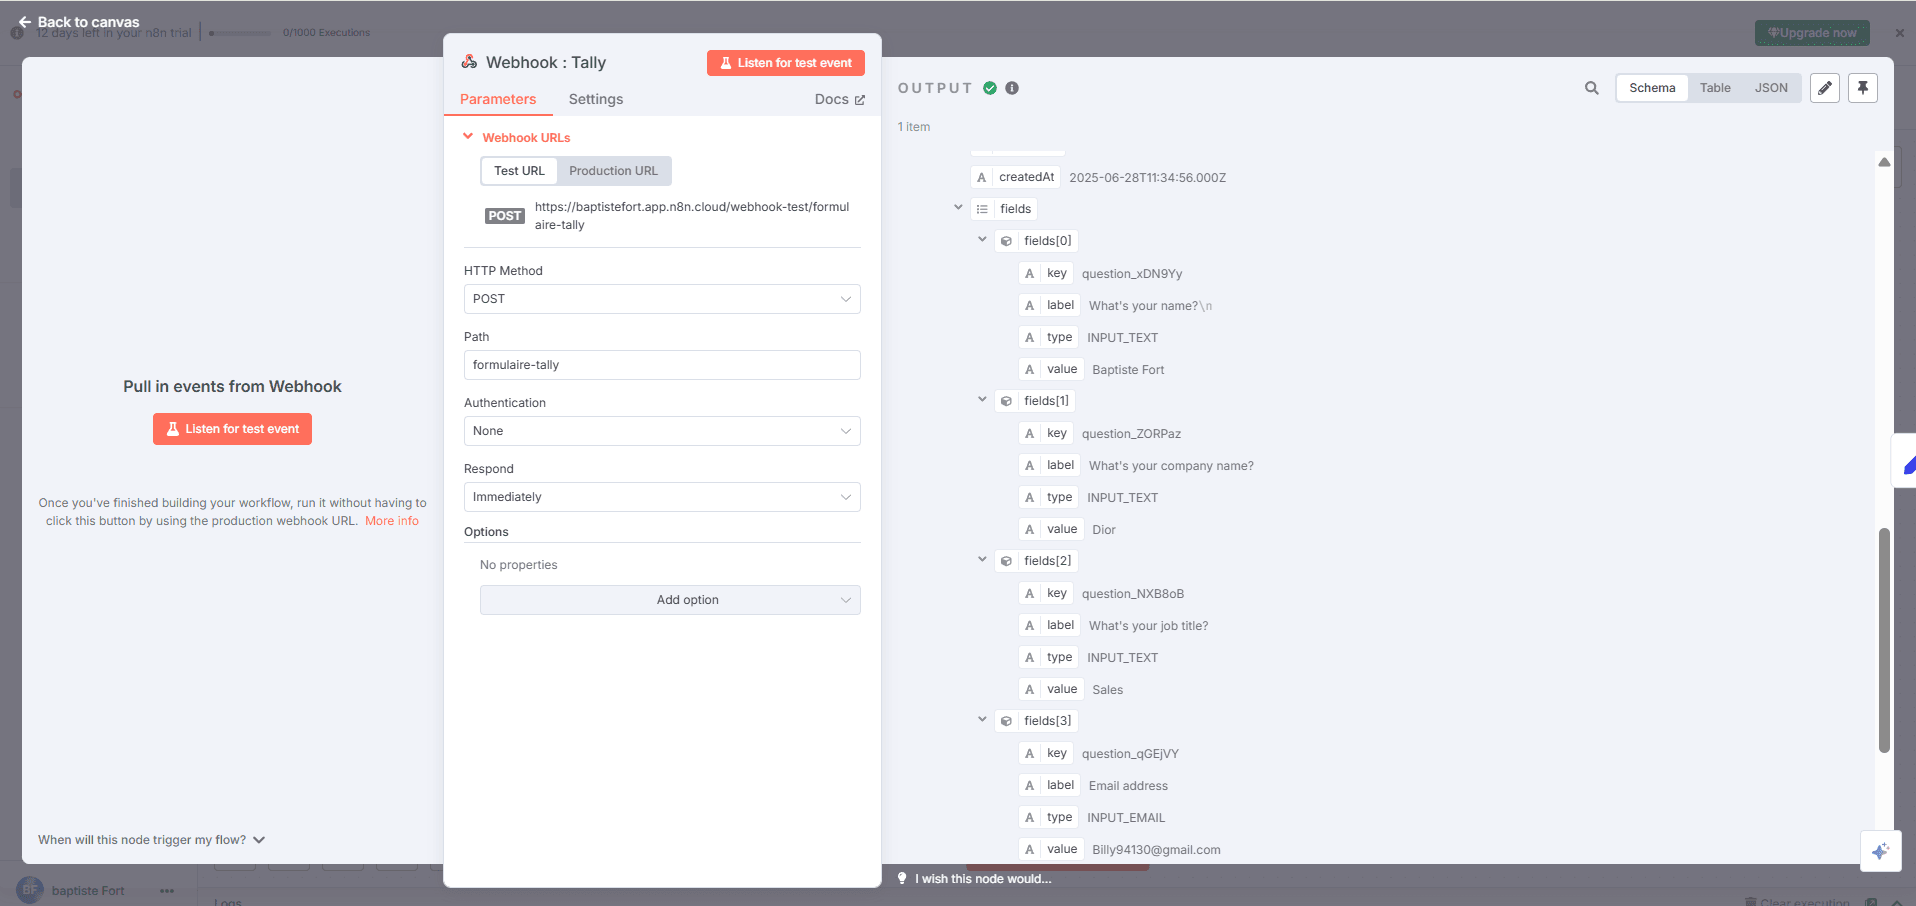Image resolution: width=1916 pixels, height=906 pixels.
Task: Copy the webhook test URL text
Action: (692, 216)
